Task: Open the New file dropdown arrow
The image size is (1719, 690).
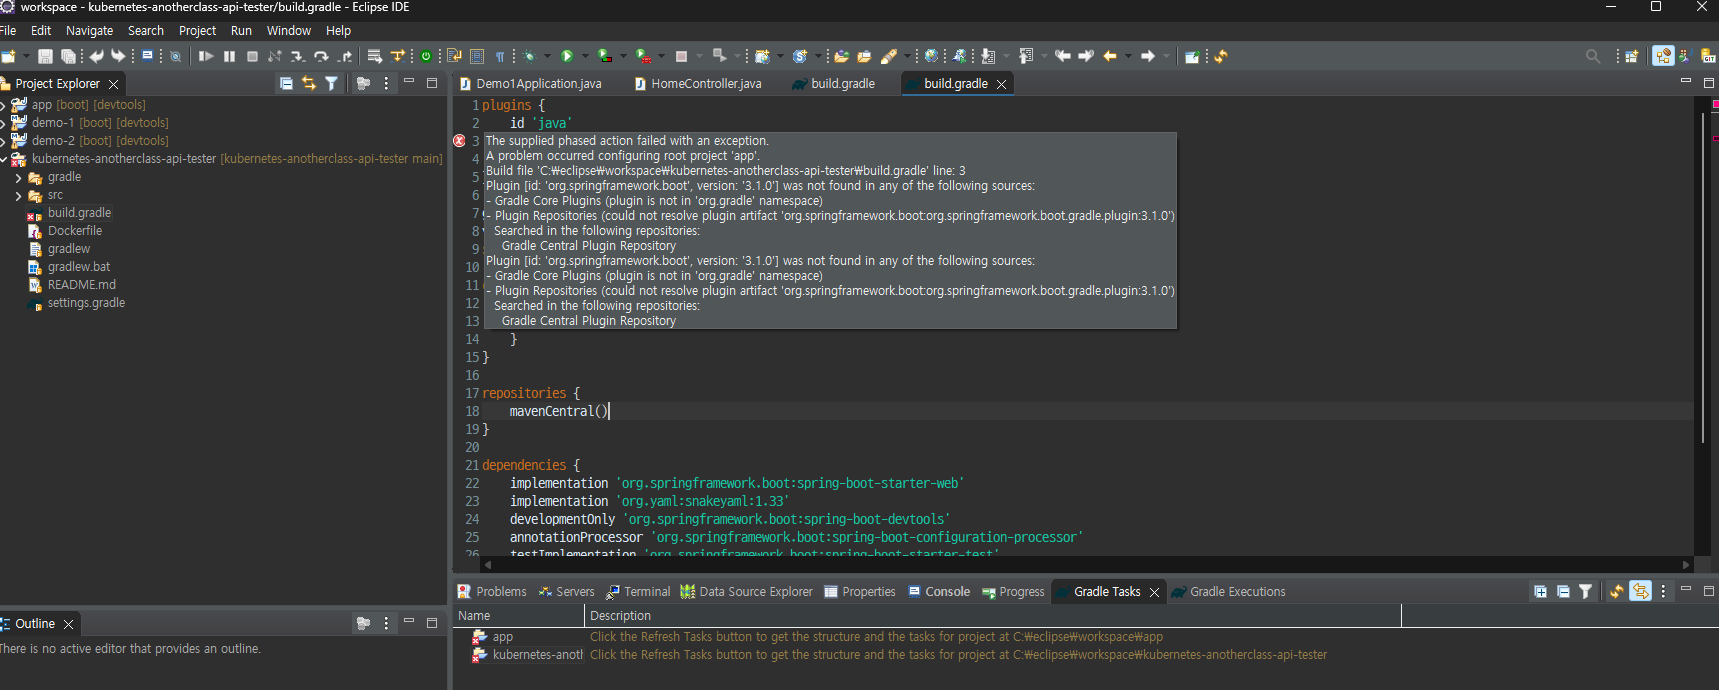Action: tap(26, 56)
